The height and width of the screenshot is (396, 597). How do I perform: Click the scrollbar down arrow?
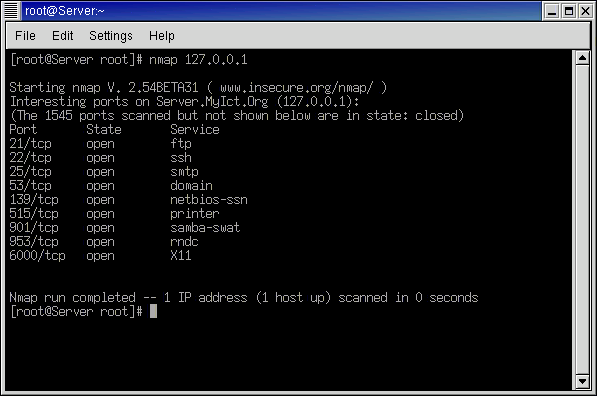pos(582,381)
